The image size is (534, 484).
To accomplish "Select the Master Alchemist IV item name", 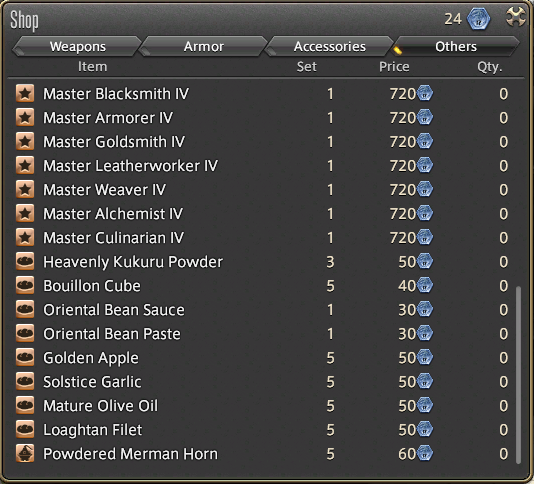I will coord(113,214).
